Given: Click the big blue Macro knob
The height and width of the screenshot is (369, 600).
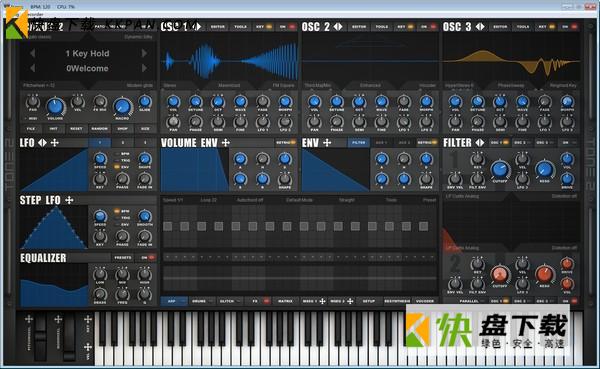Looking at the screenshot, I should pos(122,106).
